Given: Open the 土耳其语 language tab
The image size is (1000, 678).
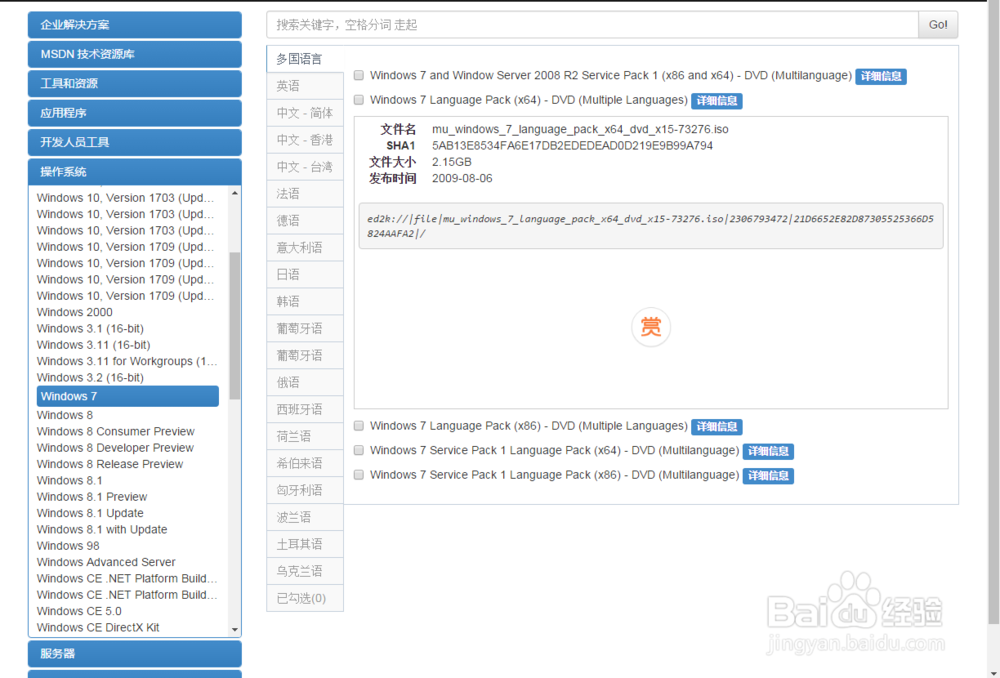Looking at the screenshot, I should [305, 544].
